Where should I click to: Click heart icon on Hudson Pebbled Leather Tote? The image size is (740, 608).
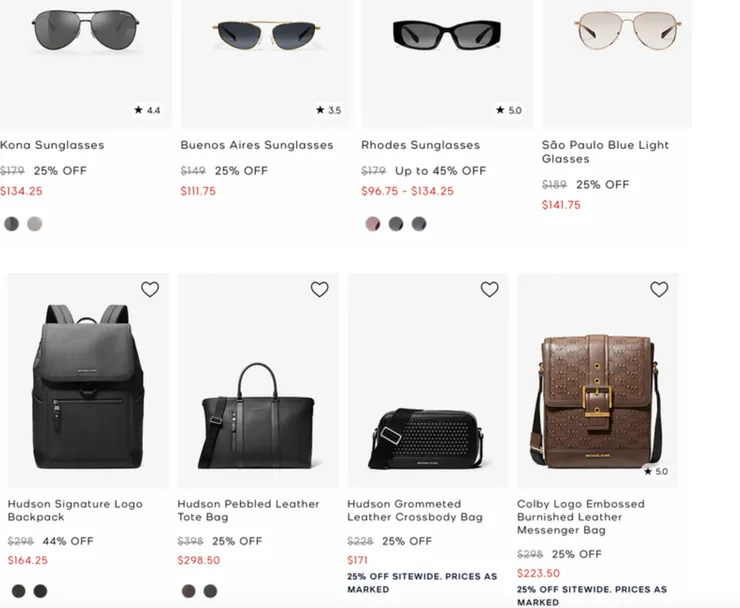tap(319, 290)
